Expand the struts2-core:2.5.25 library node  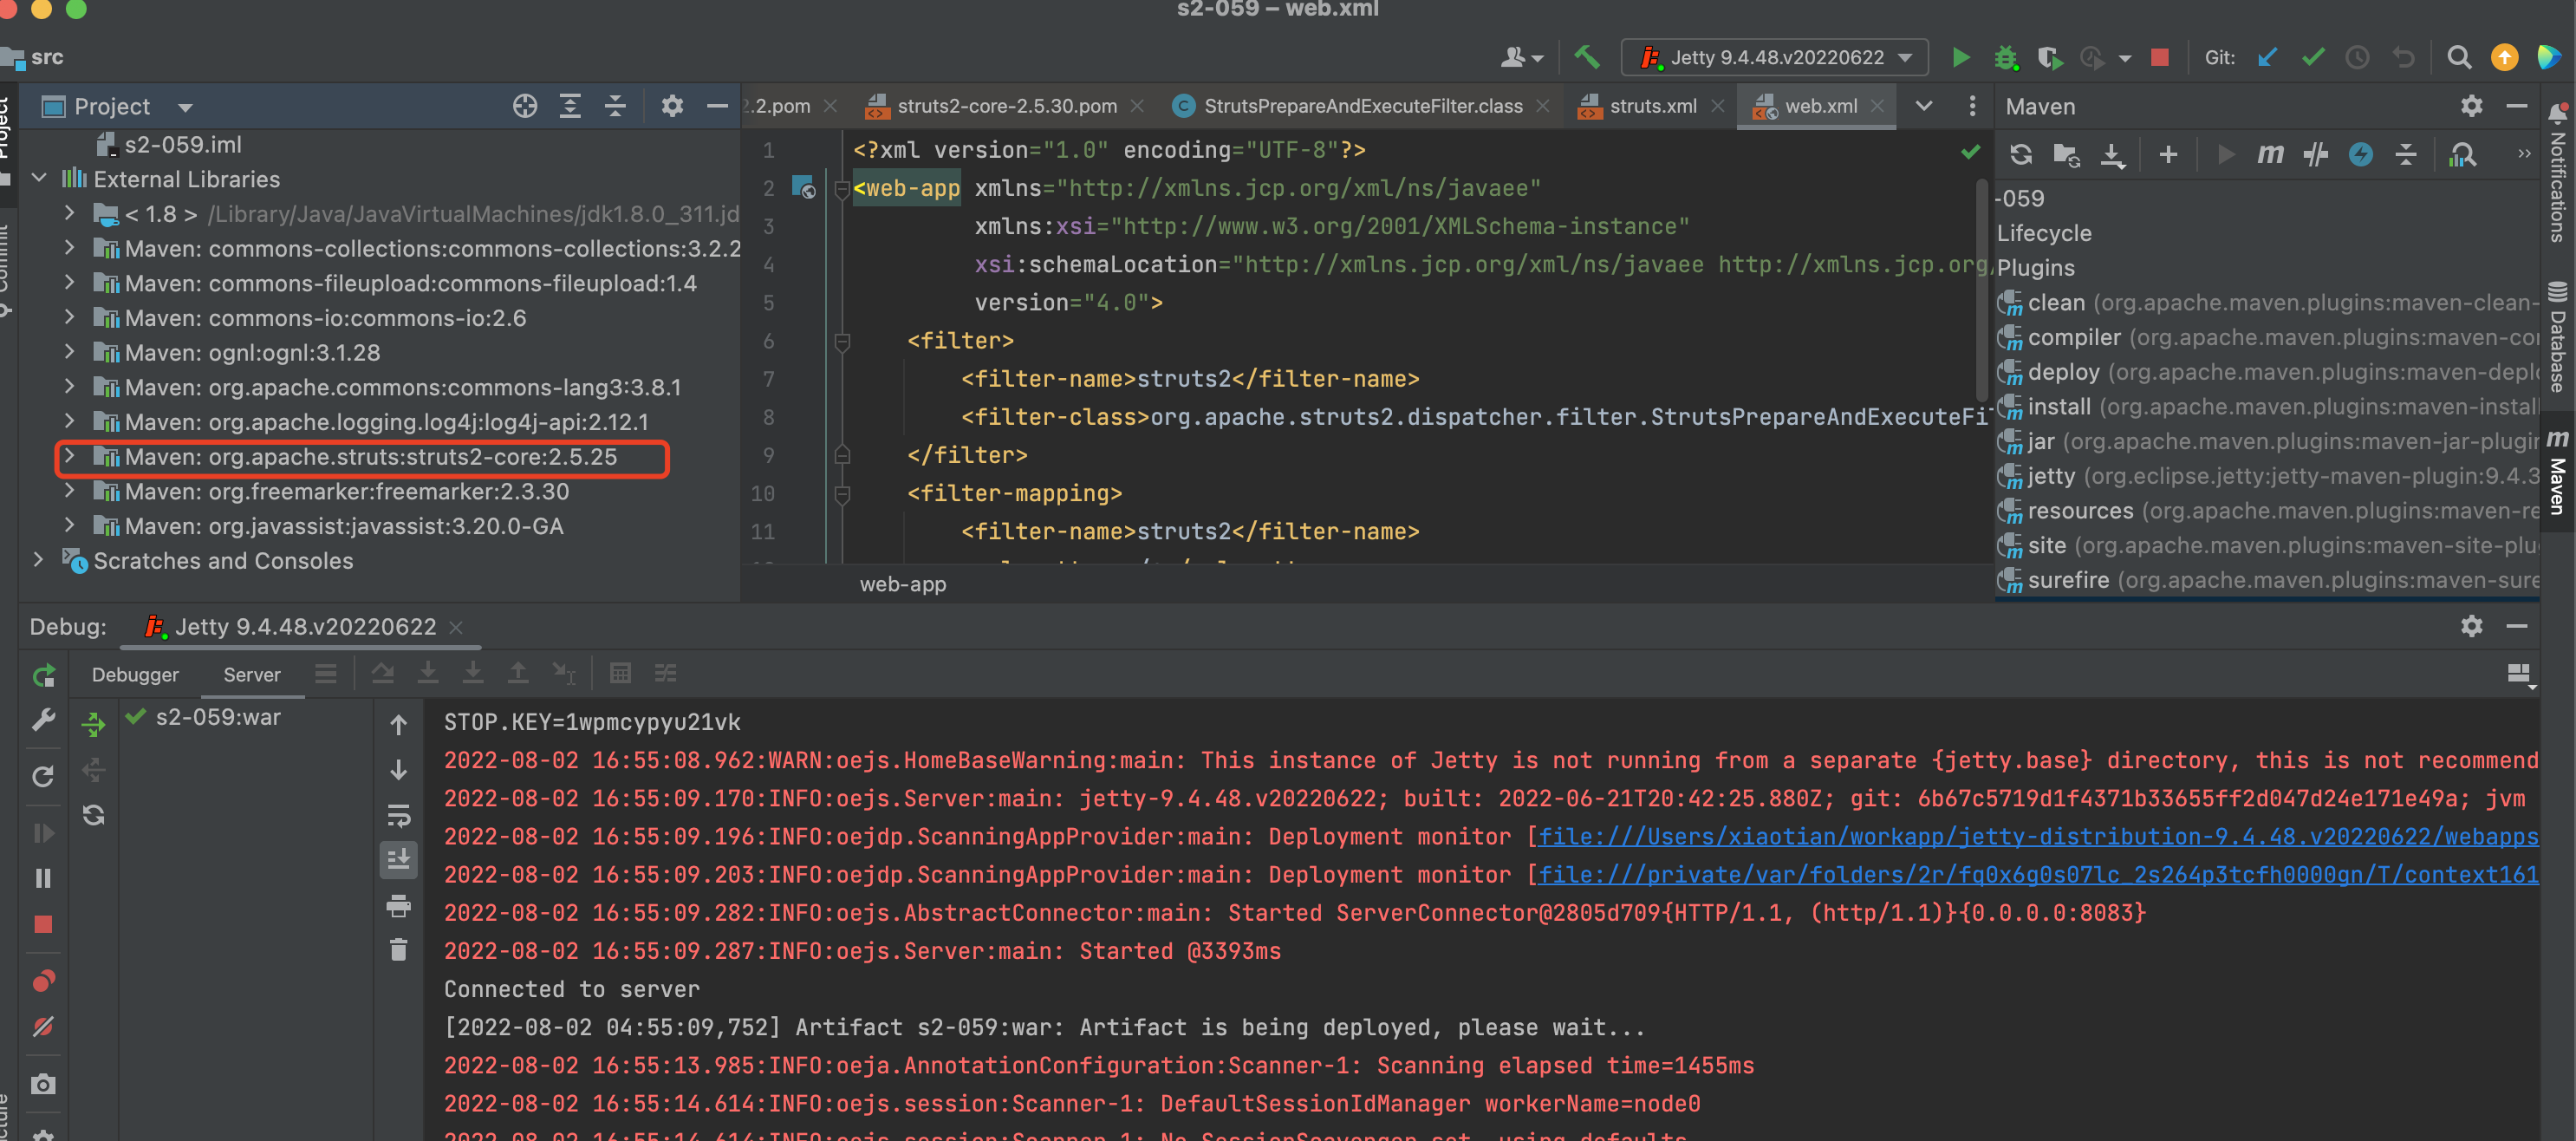pyautogui.click(x=69, y=457)
